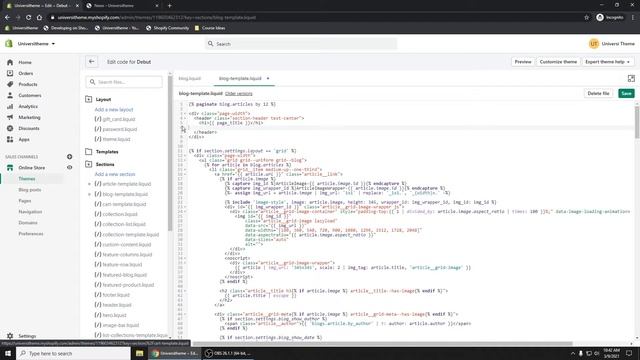Image resolution: width=640 pixels, height=360 pixels.
Task: Open Blog posts submenu item
Action: 29,190
